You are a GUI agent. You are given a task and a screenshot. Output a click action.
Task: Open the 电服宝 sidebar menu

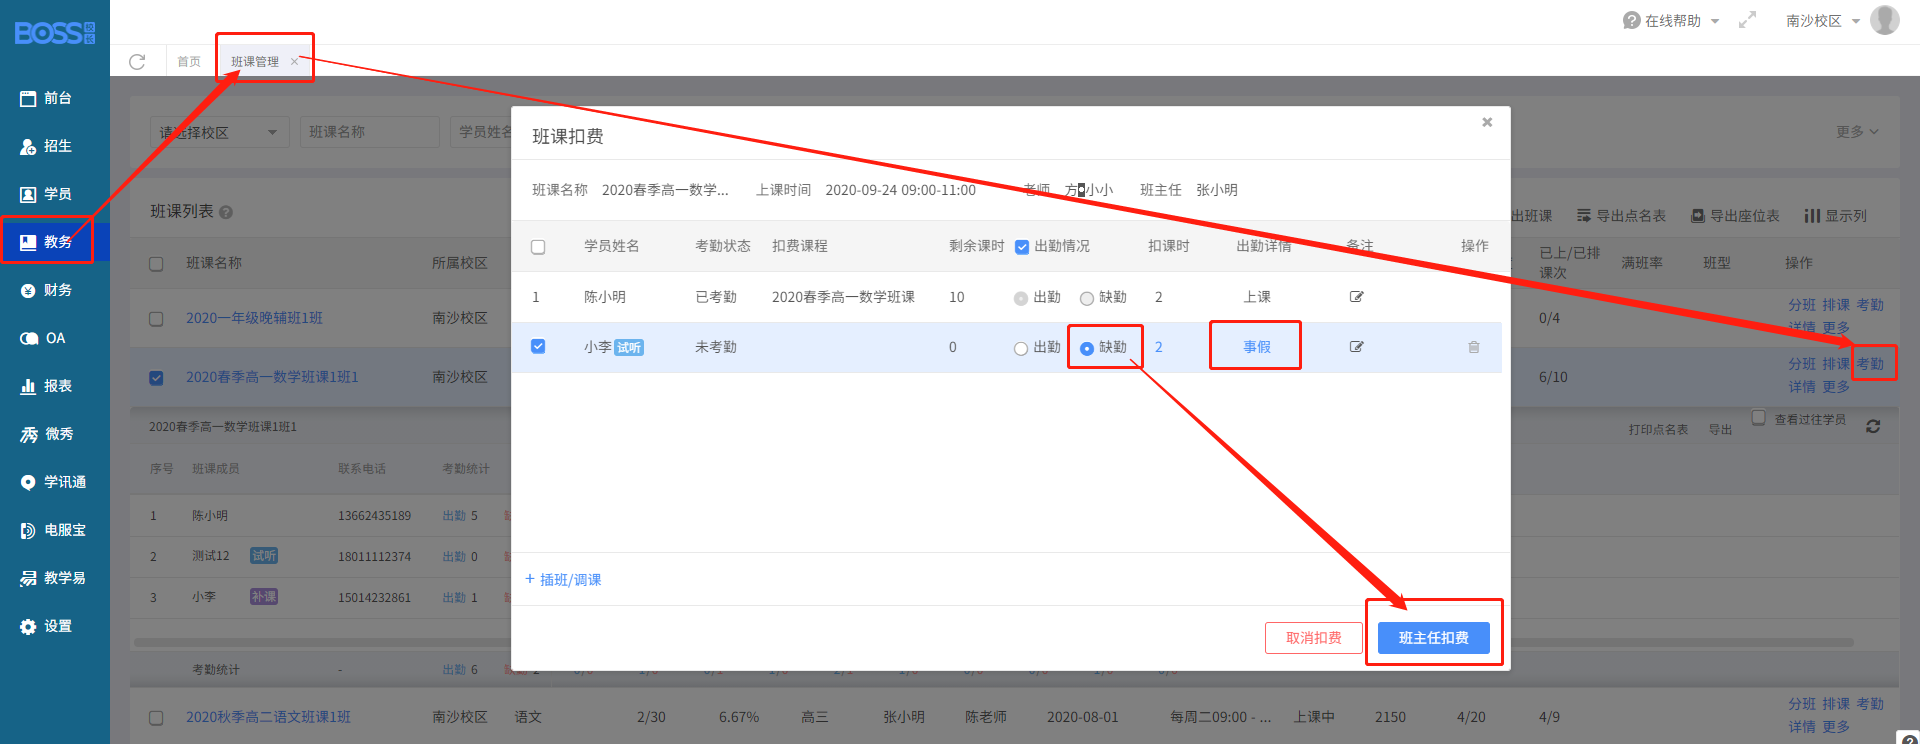tap(55, 530)
